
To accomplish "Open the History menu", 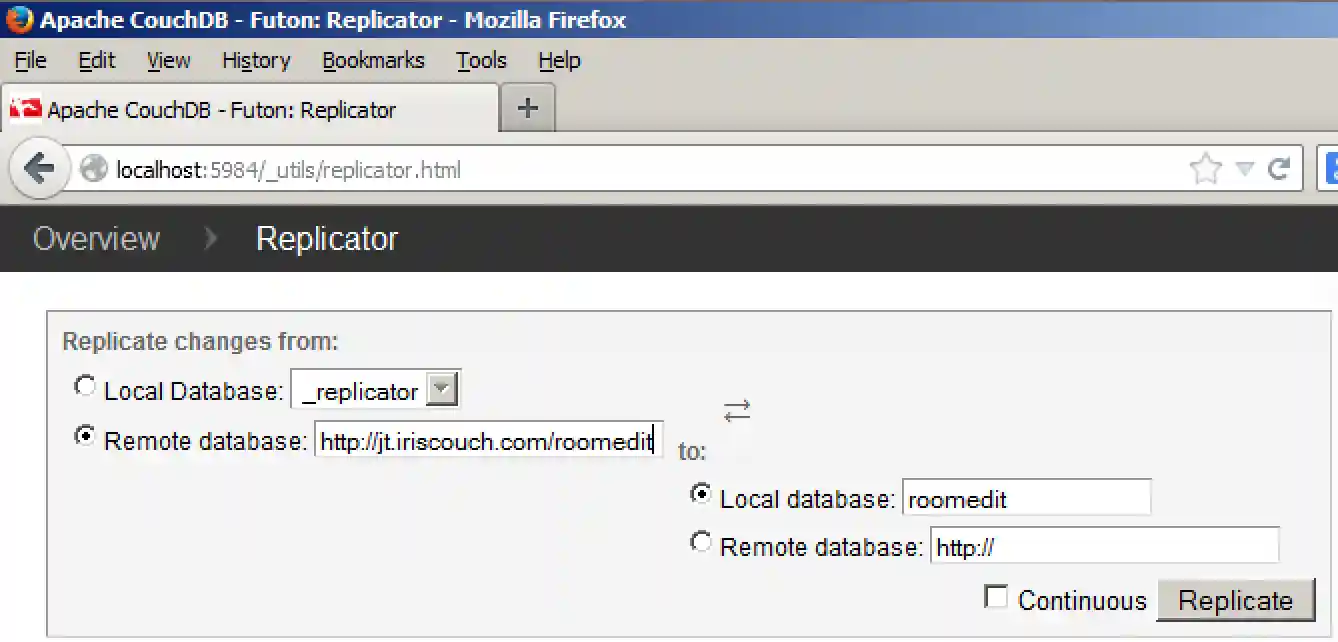I will pyautogui.click(x=255, y=61).
